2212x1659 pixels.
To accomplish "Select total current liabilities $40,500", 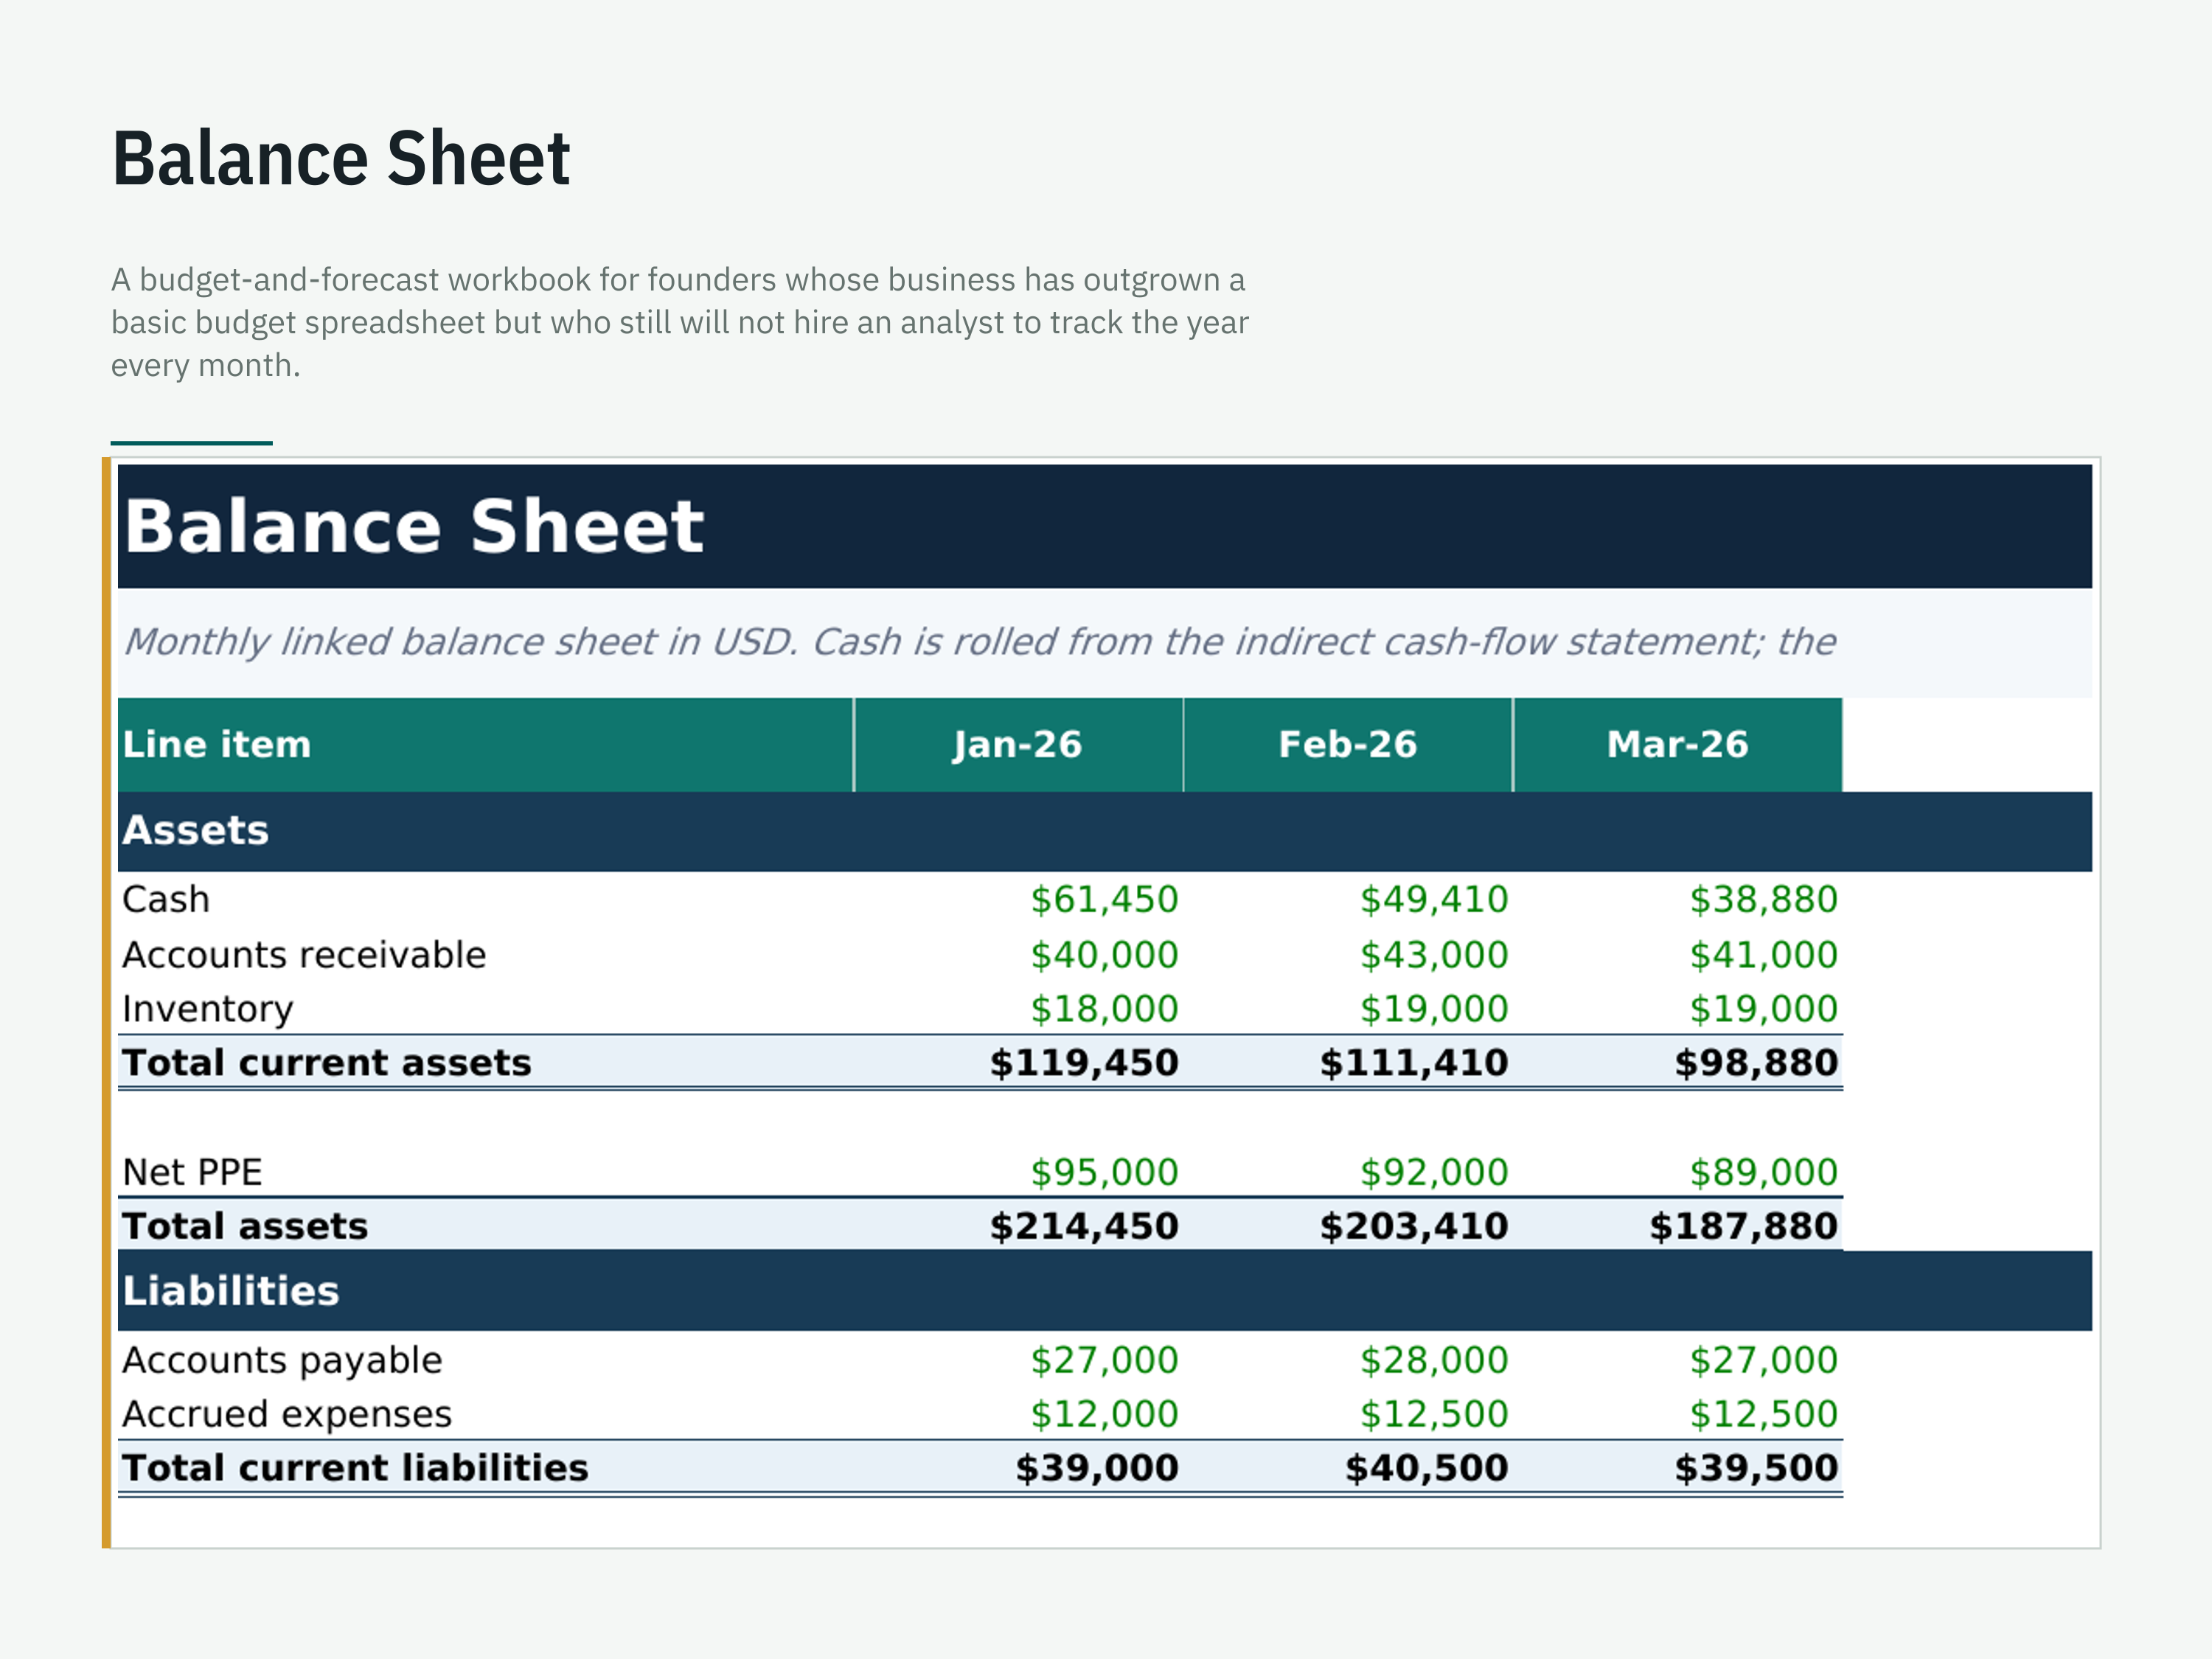I will (x=1427, y=1468).
